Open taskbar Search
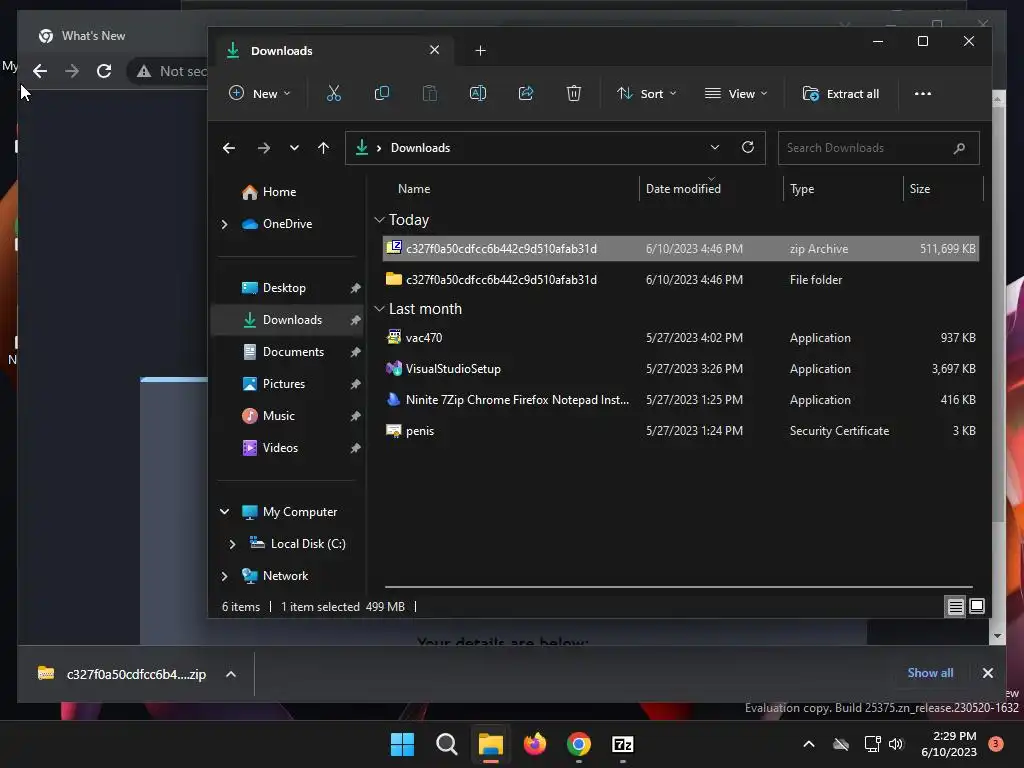The width and height of the screenshot is (1024, 768). pos(447,744)
